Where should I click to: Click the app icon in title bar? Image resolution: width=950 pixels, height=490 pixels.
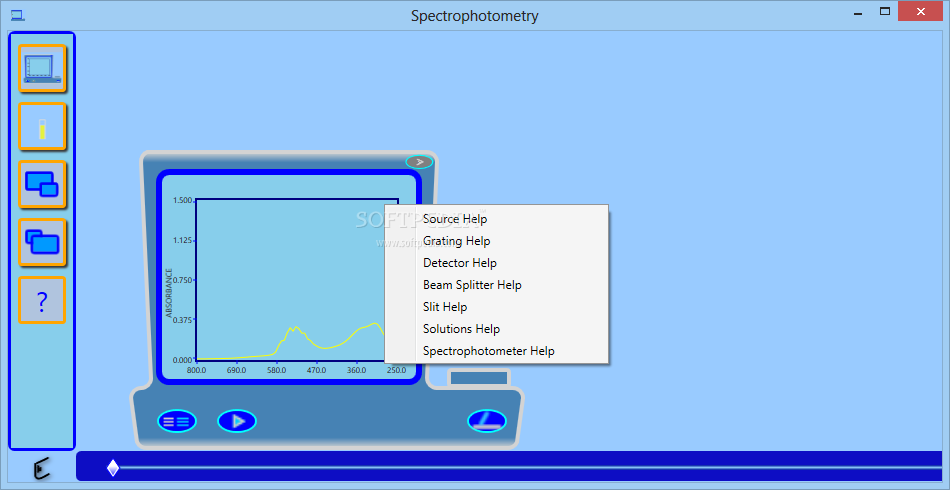[17, 16]
